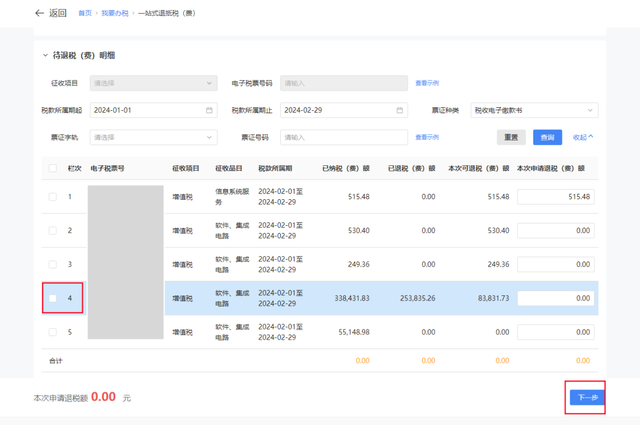Collapse the 待退税（费）明细 section chevron
This screenshot has height=425, width=640.
(45, 56)
